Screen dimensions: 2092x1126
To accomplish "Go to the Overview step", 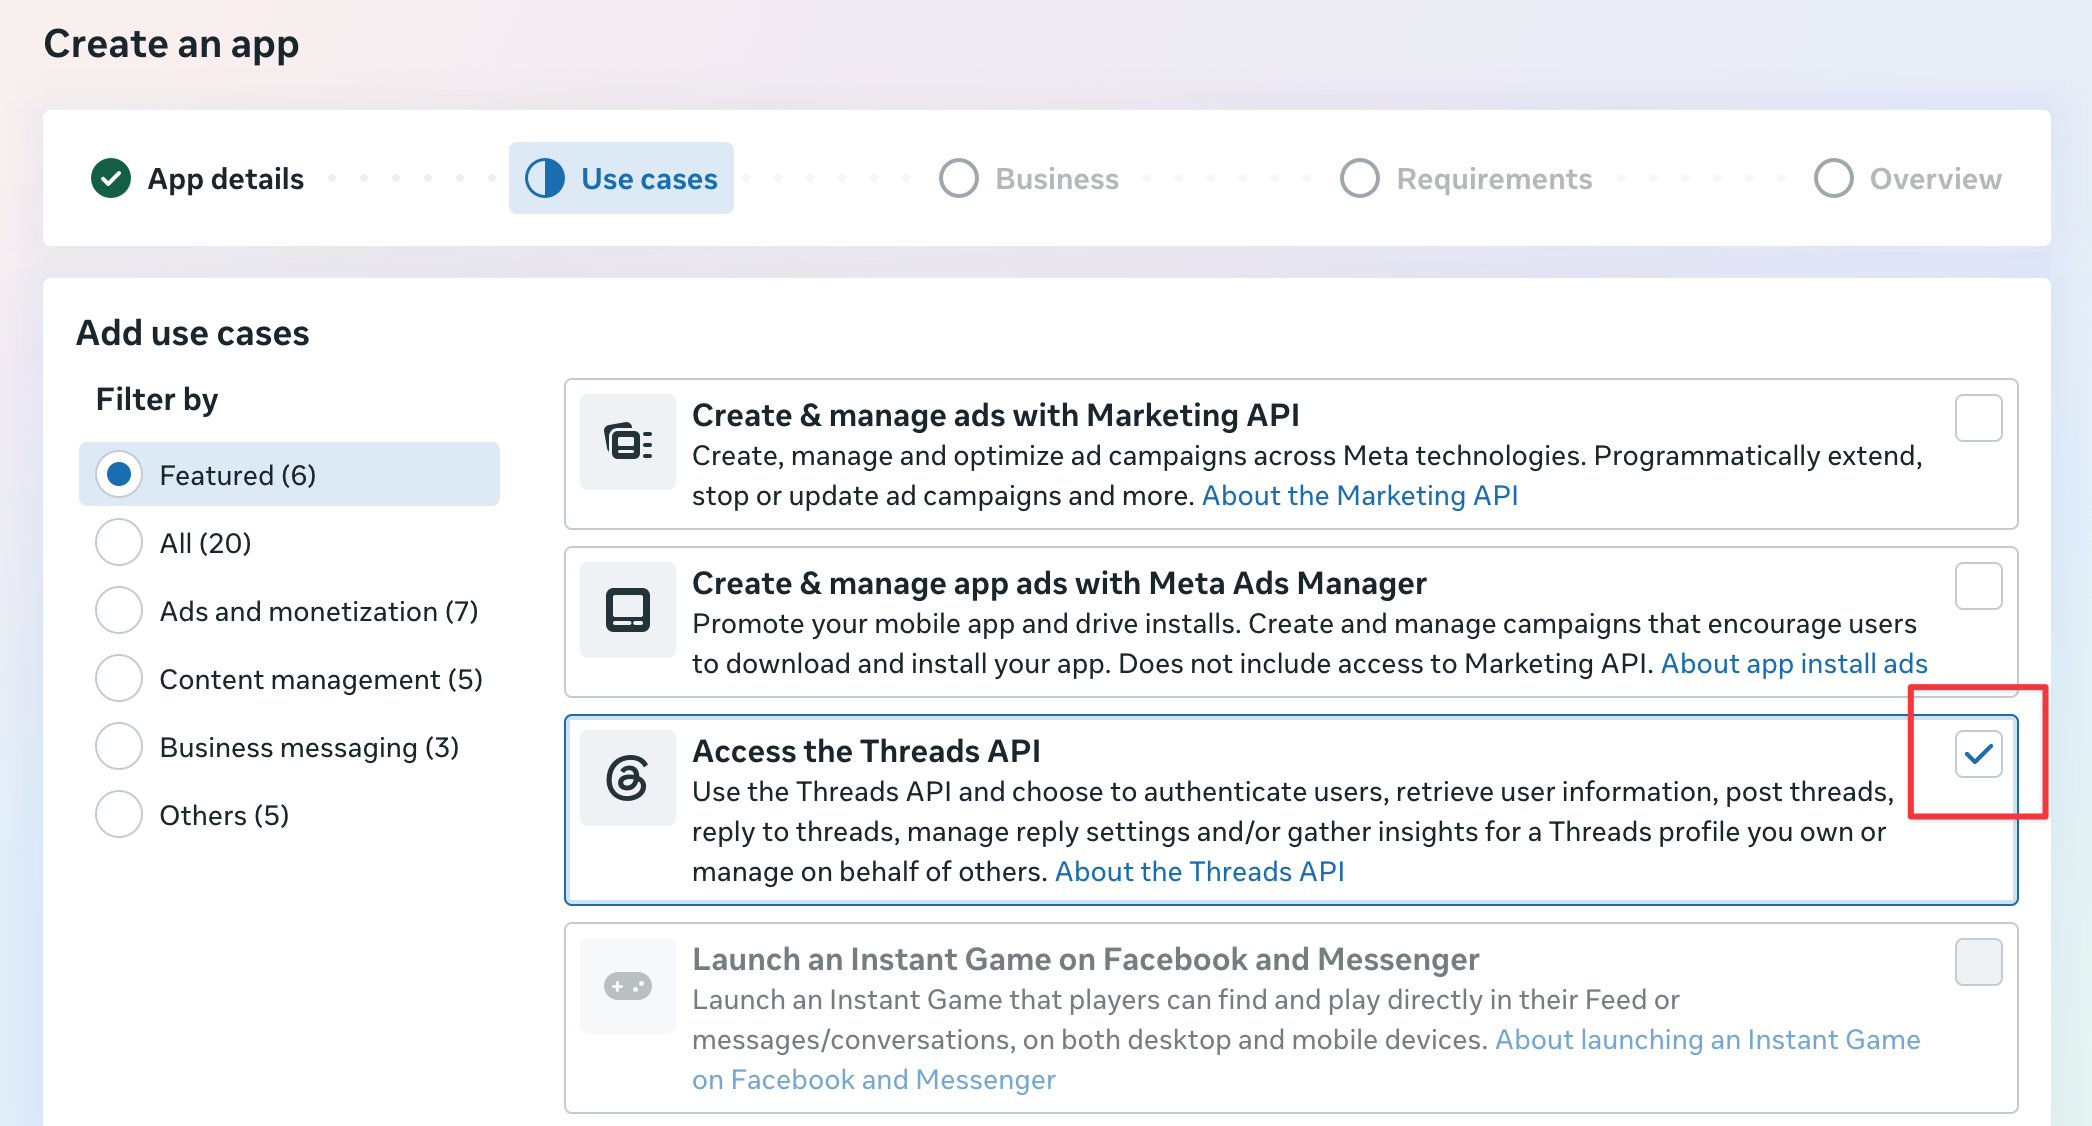I will [x=1908, y=178].
